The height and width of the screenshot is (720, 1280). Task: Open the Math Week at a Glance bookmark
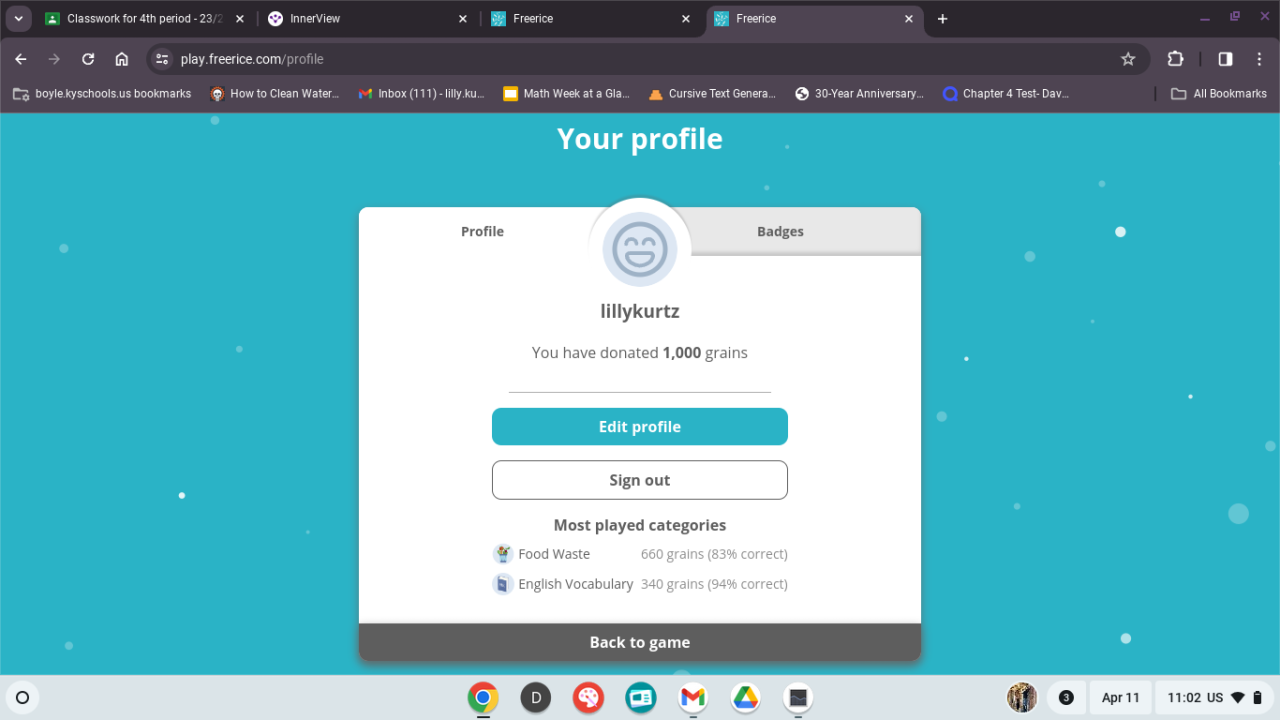[566, 93]
